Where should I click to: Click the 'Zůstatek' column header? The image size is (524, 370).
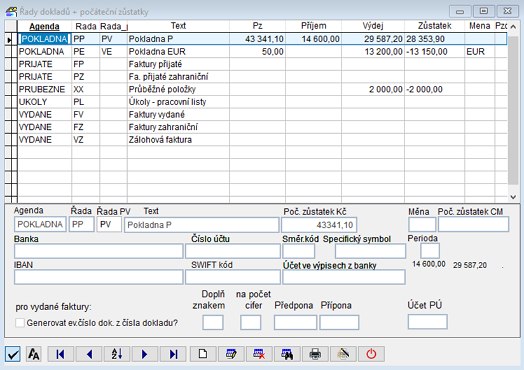[x=434, y=26]
